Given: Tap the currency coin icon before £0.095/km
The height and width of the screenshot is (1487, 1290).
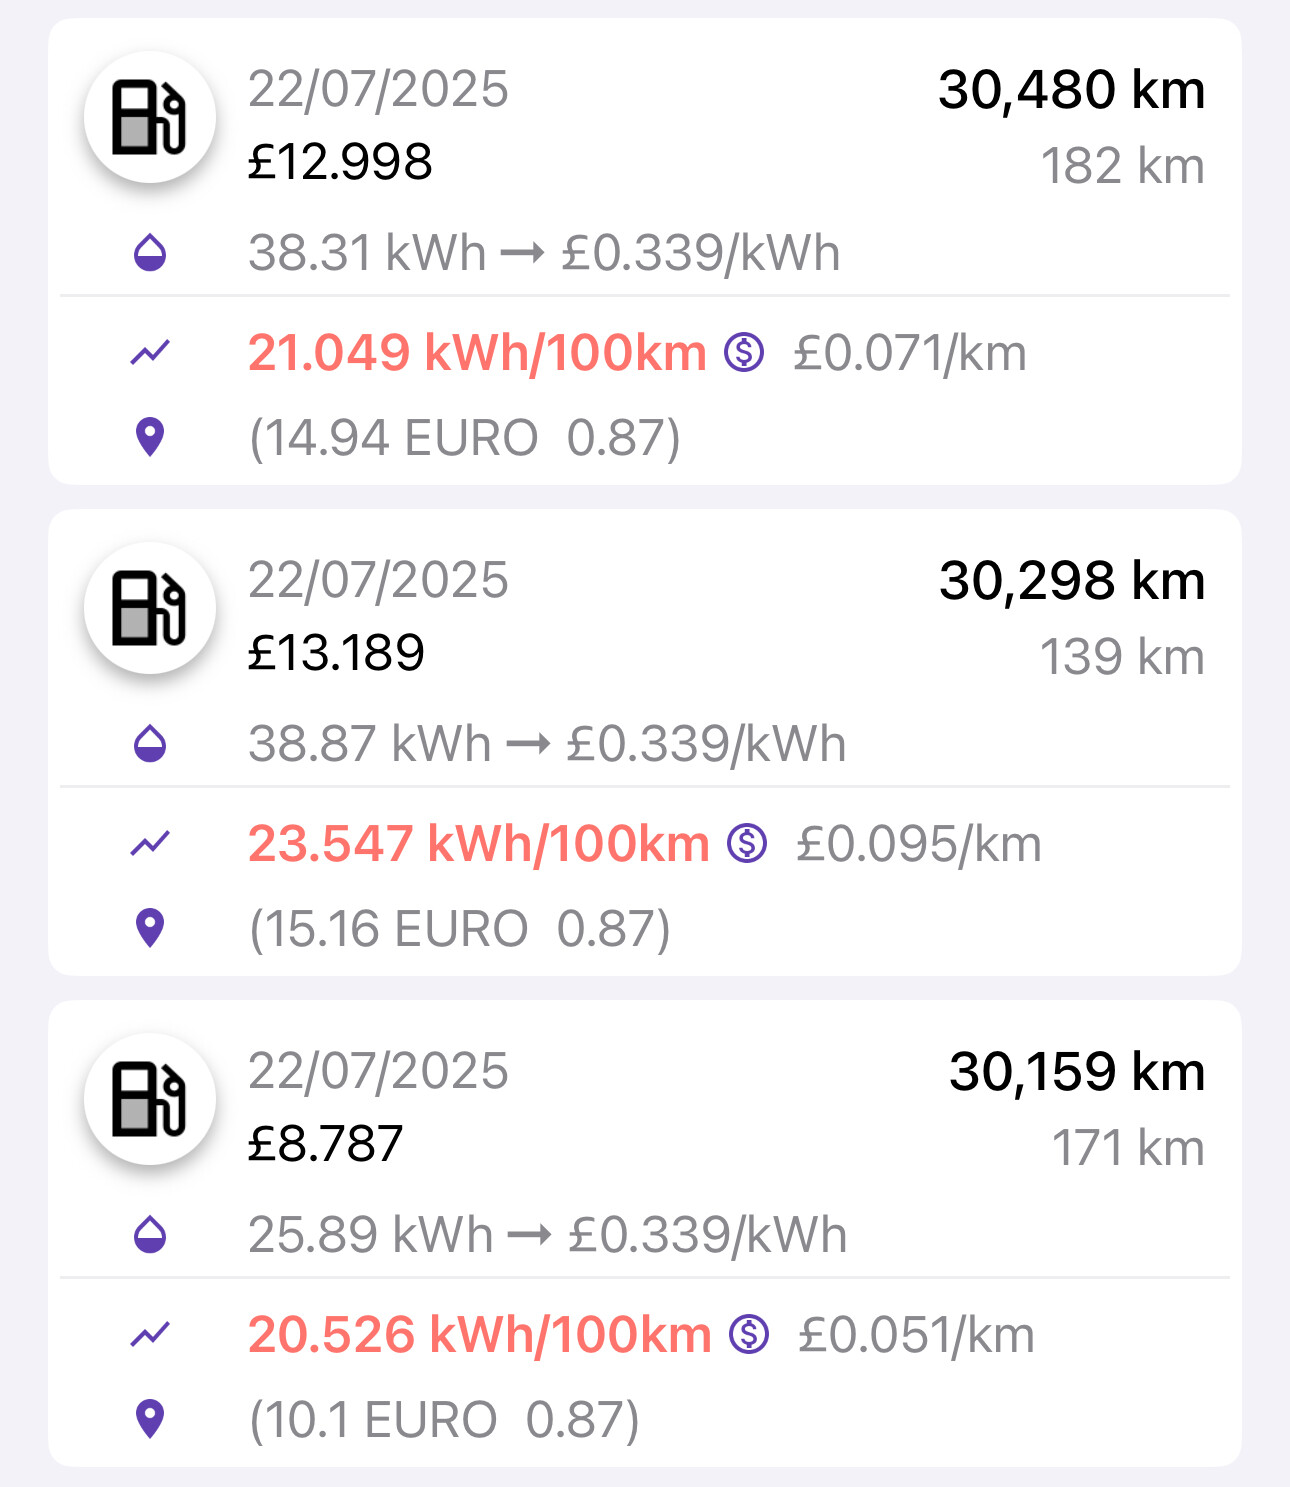Looking at the screenshot, I should [747, 844].
